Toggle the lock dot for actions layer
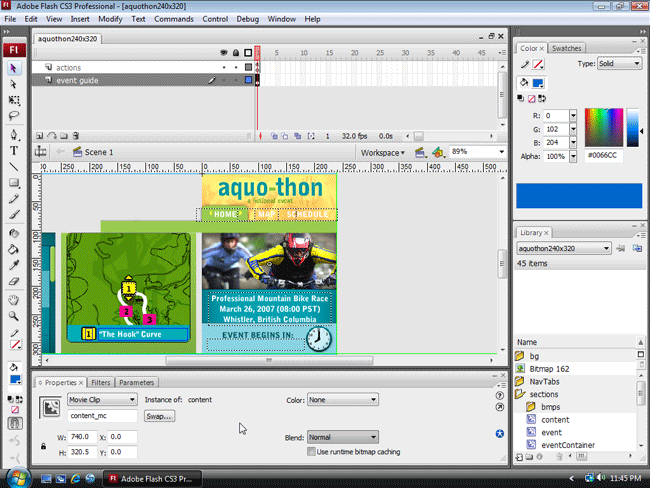Screen dimensions: 650x488 (x=236, y=67)
